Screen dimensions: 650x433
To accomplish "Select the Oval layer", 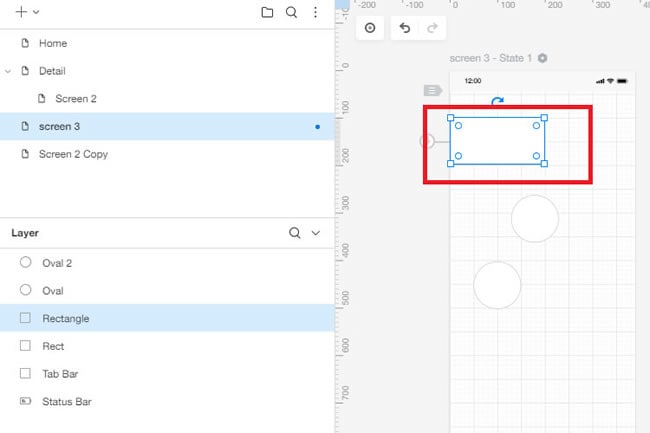I will (x=167, y=290).
